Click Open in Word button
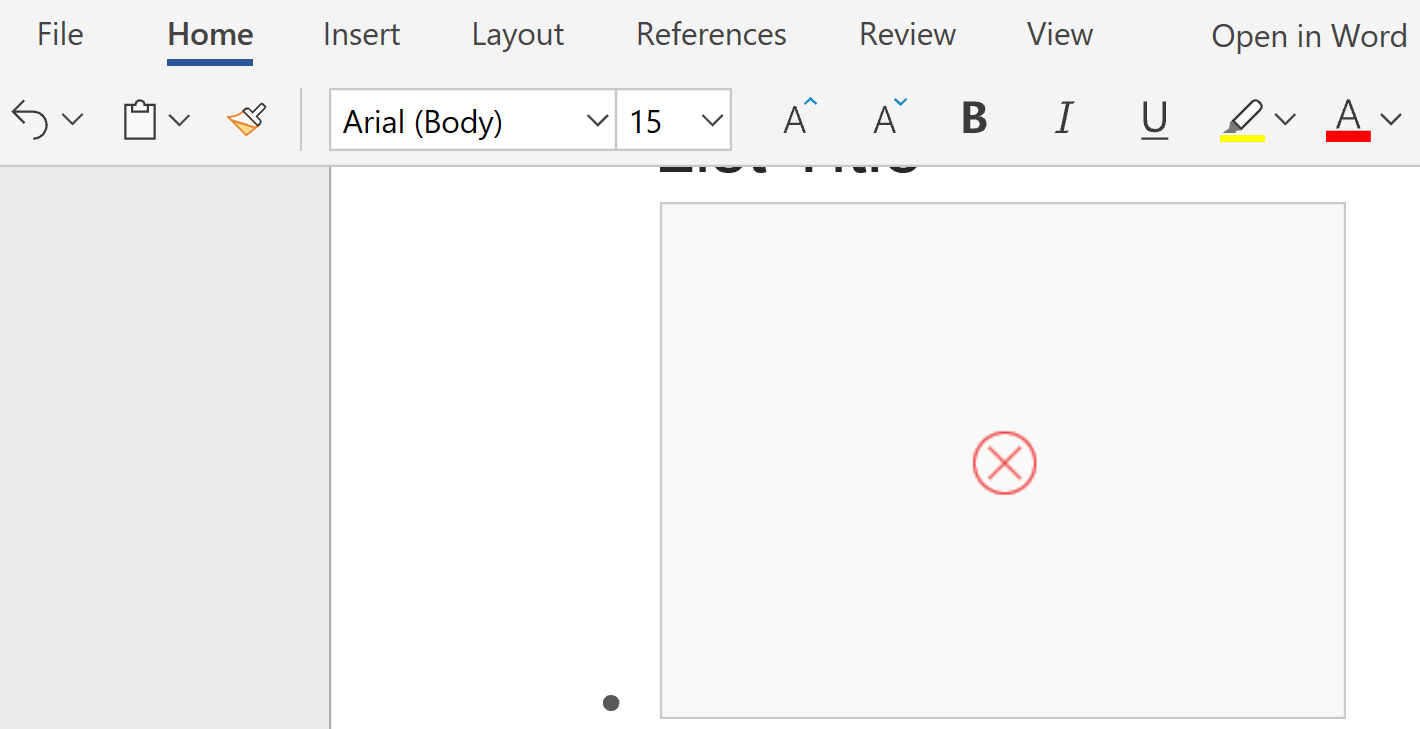This screenshot has height=729, width=1420. coord(1309,37)
